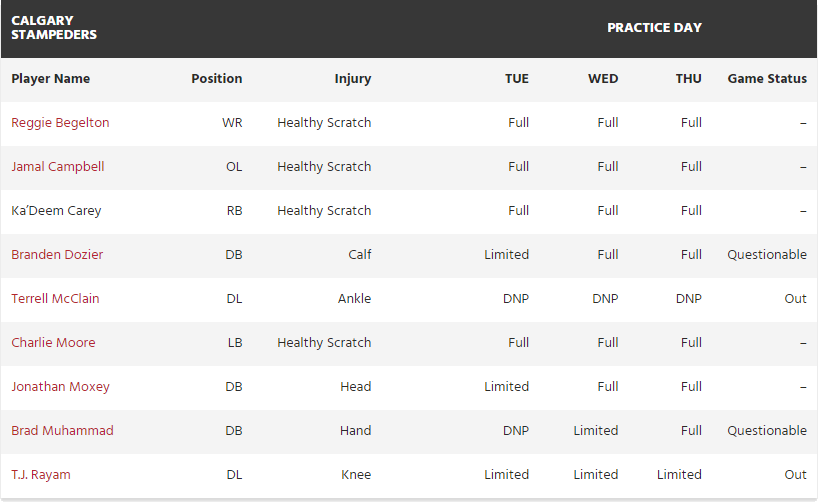Click the Player Name column header
This screenshot has height=502, width=818.
pos(51,79)
